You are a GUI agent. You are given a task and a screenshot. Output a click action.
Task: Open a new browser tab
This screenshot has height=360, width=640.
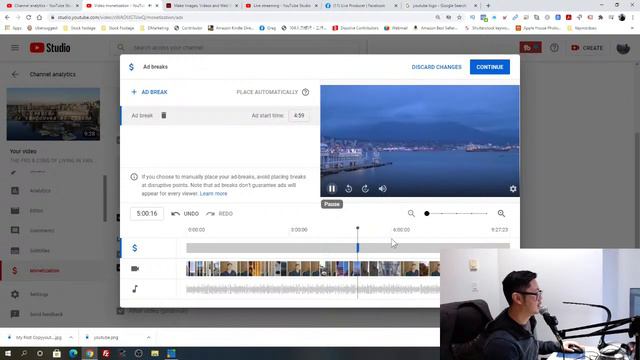tap(488, 6)
